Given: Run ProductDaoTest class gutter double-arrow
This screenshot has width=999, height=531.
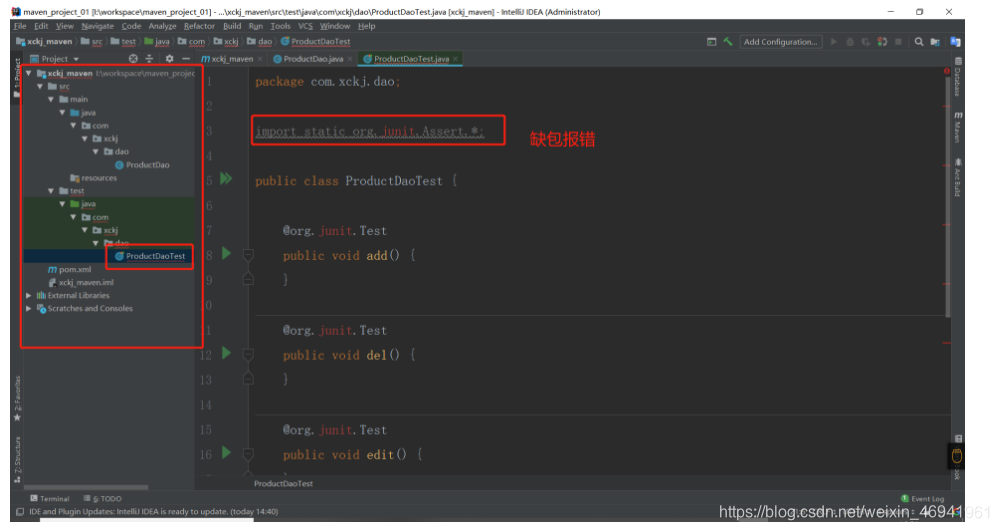Looking at the screenshot, I should click(x=226, y=178).
